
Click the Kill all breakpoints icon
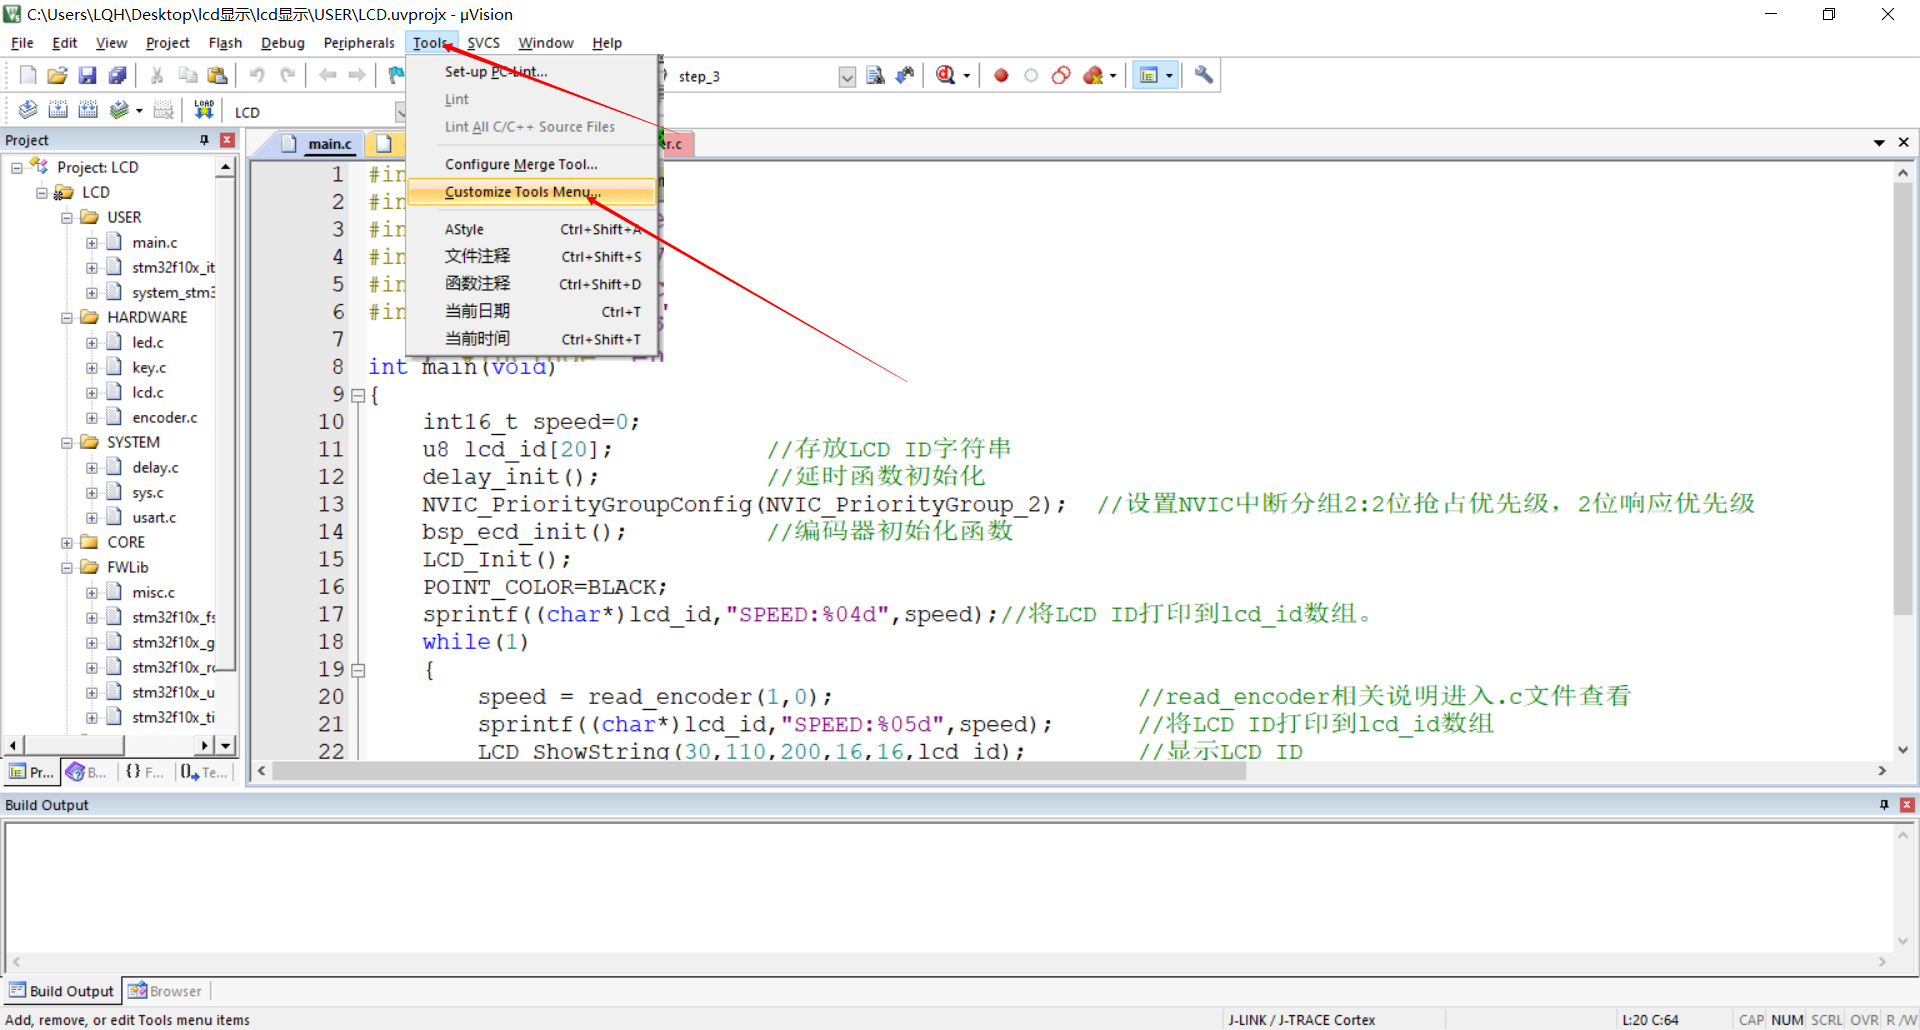[x=1093, y=76]
